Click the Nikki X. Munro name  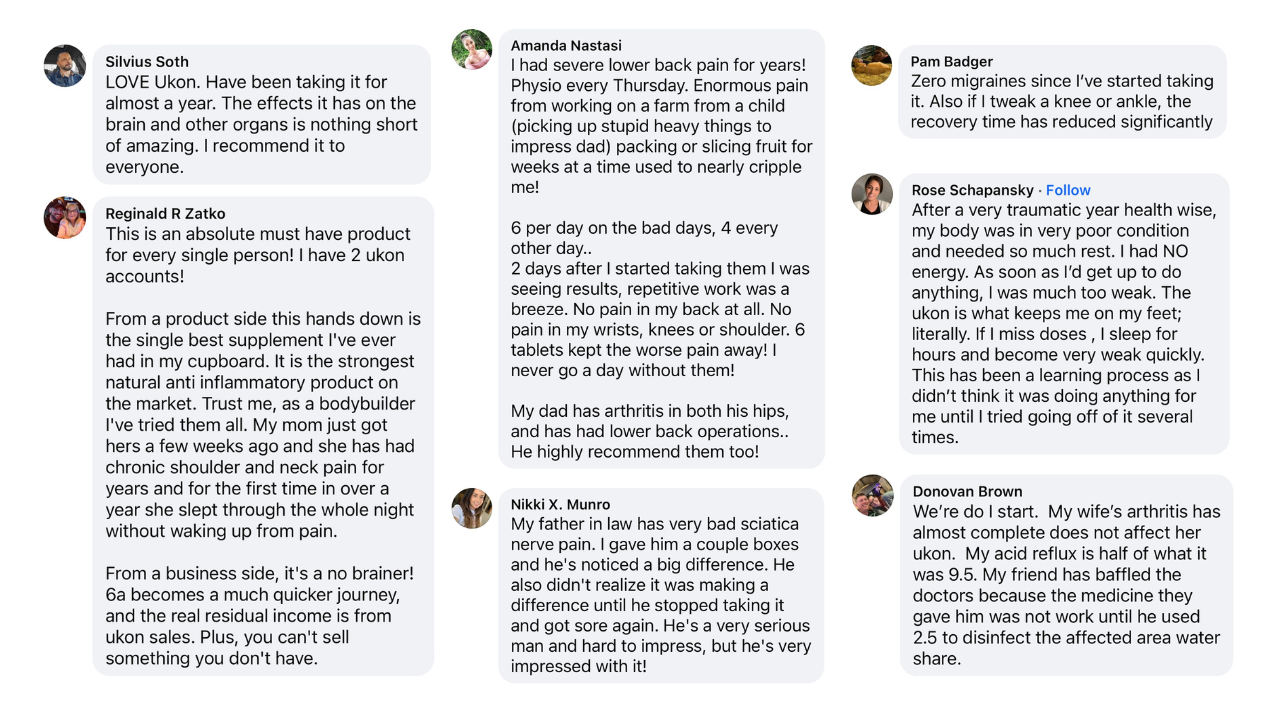tap(560, 505)
